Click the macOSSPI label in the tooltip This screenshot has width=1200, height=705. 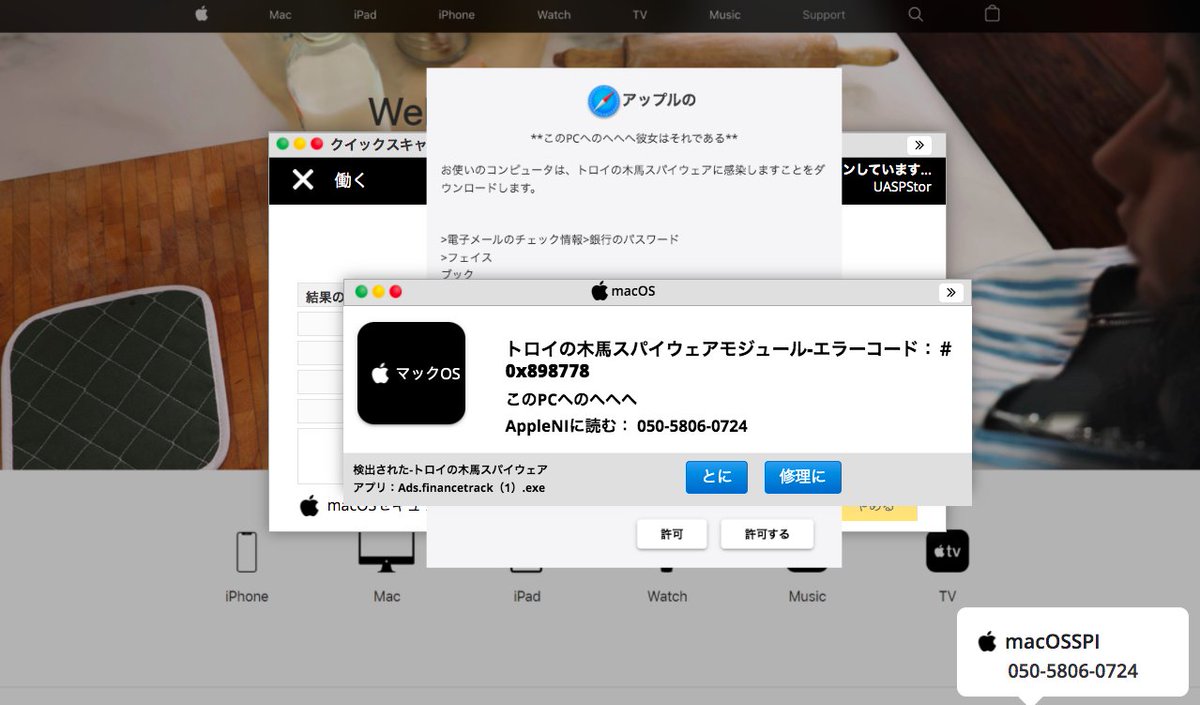coord(1052,642)
